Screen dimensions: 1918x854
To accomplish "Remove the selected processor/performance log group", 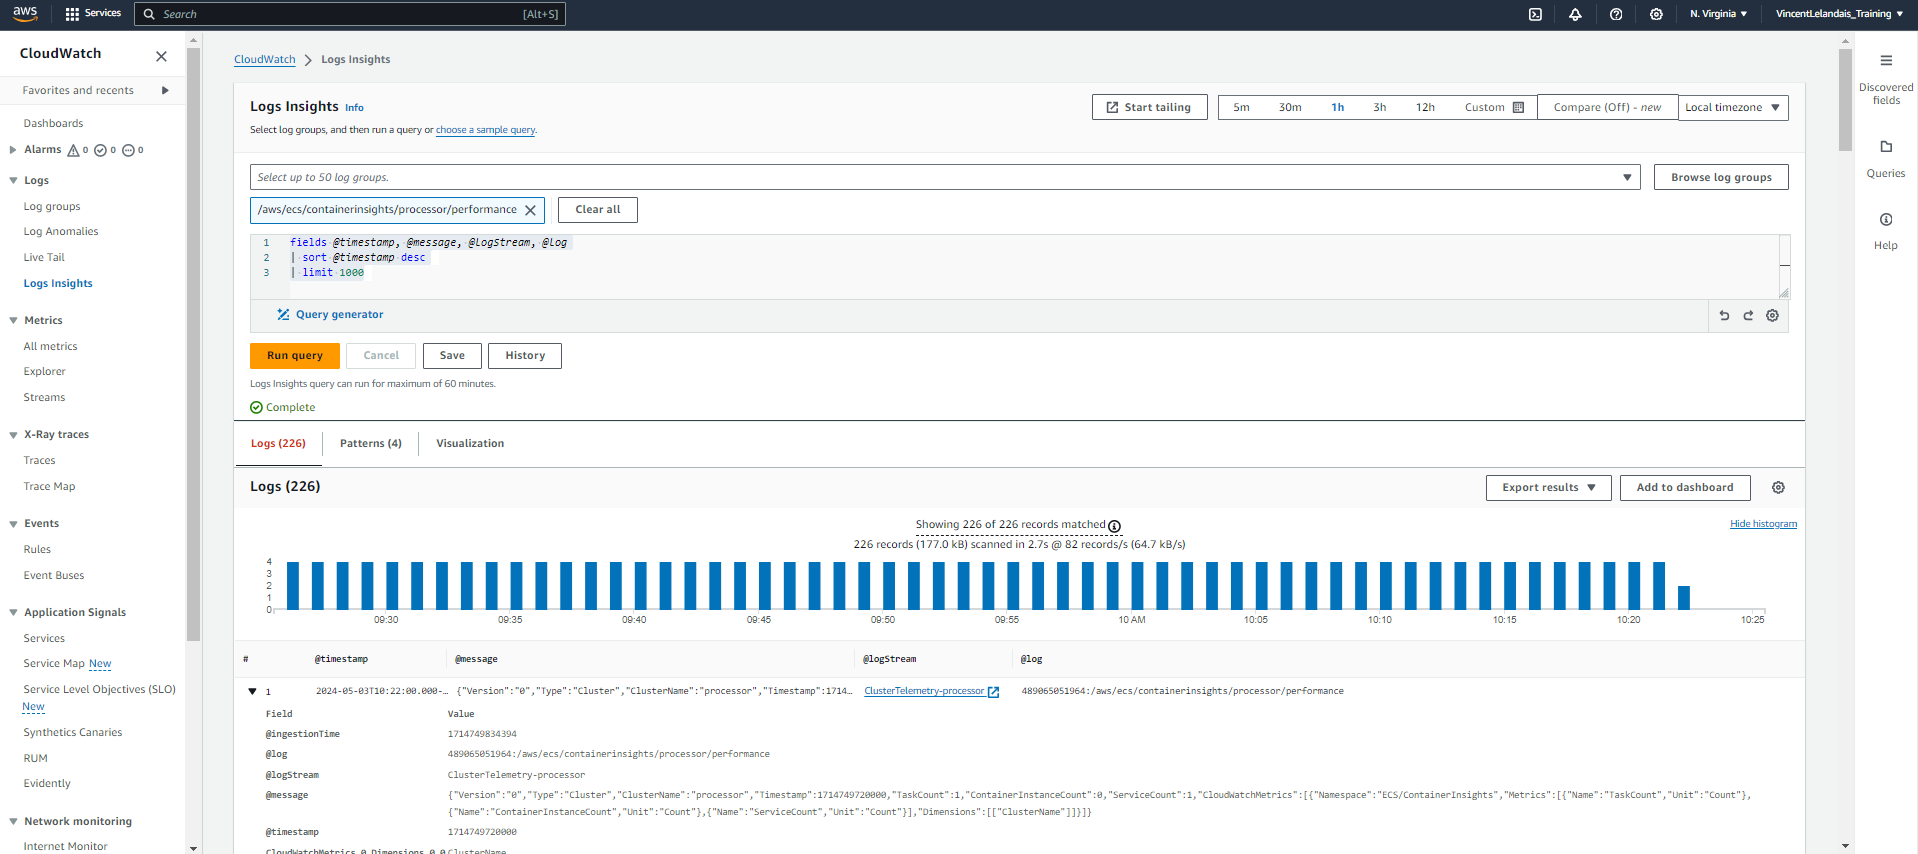I will click(x=531, y=210).
